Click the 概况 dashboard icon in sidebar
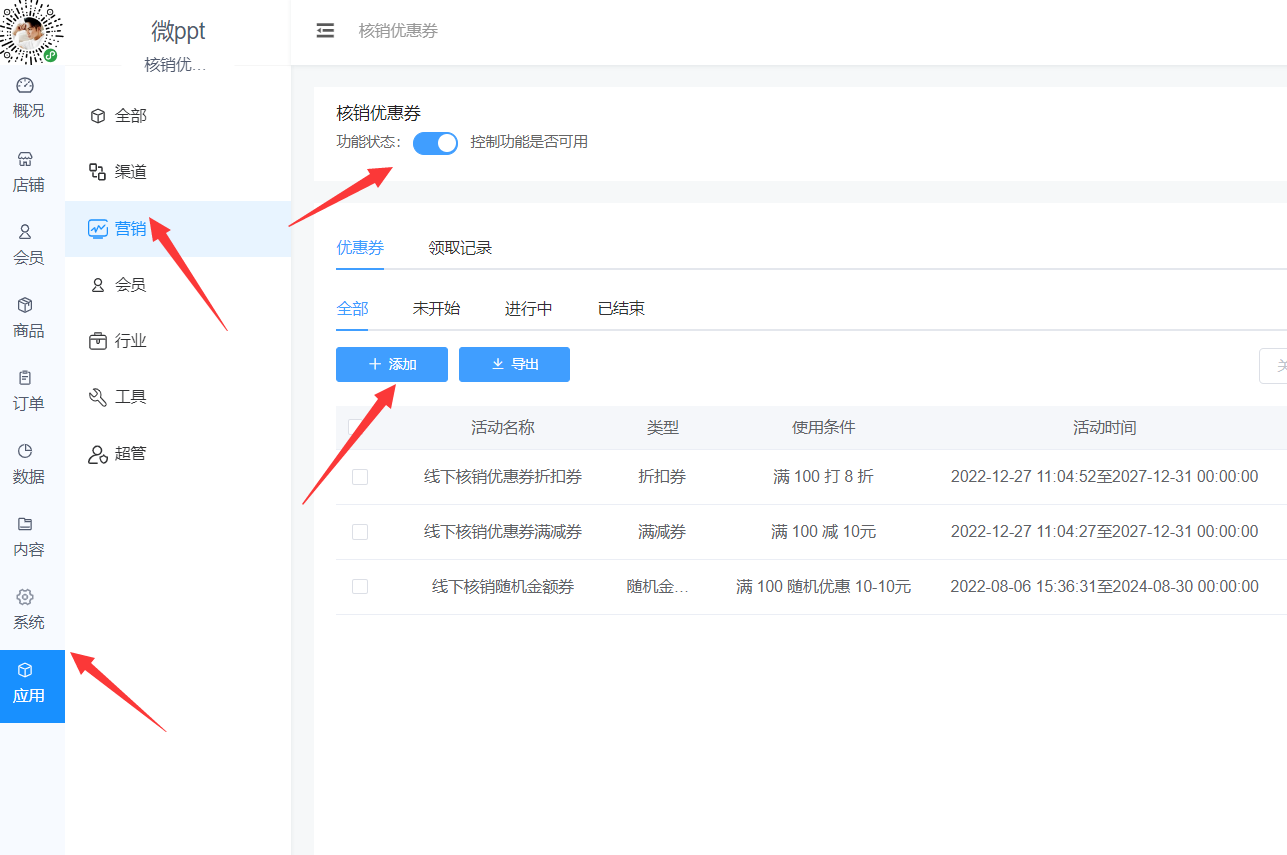This screenshot has width=1287, height=855. [x=25, y=86]
